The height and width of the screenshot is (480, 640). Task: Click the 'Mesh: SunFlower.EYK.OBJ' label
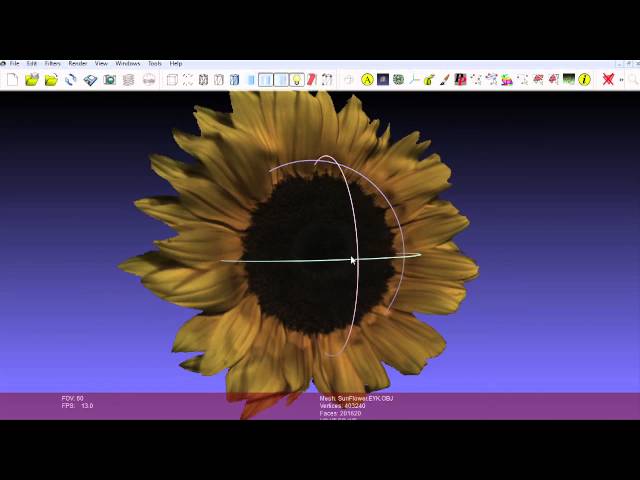click(x=356, y=398)
